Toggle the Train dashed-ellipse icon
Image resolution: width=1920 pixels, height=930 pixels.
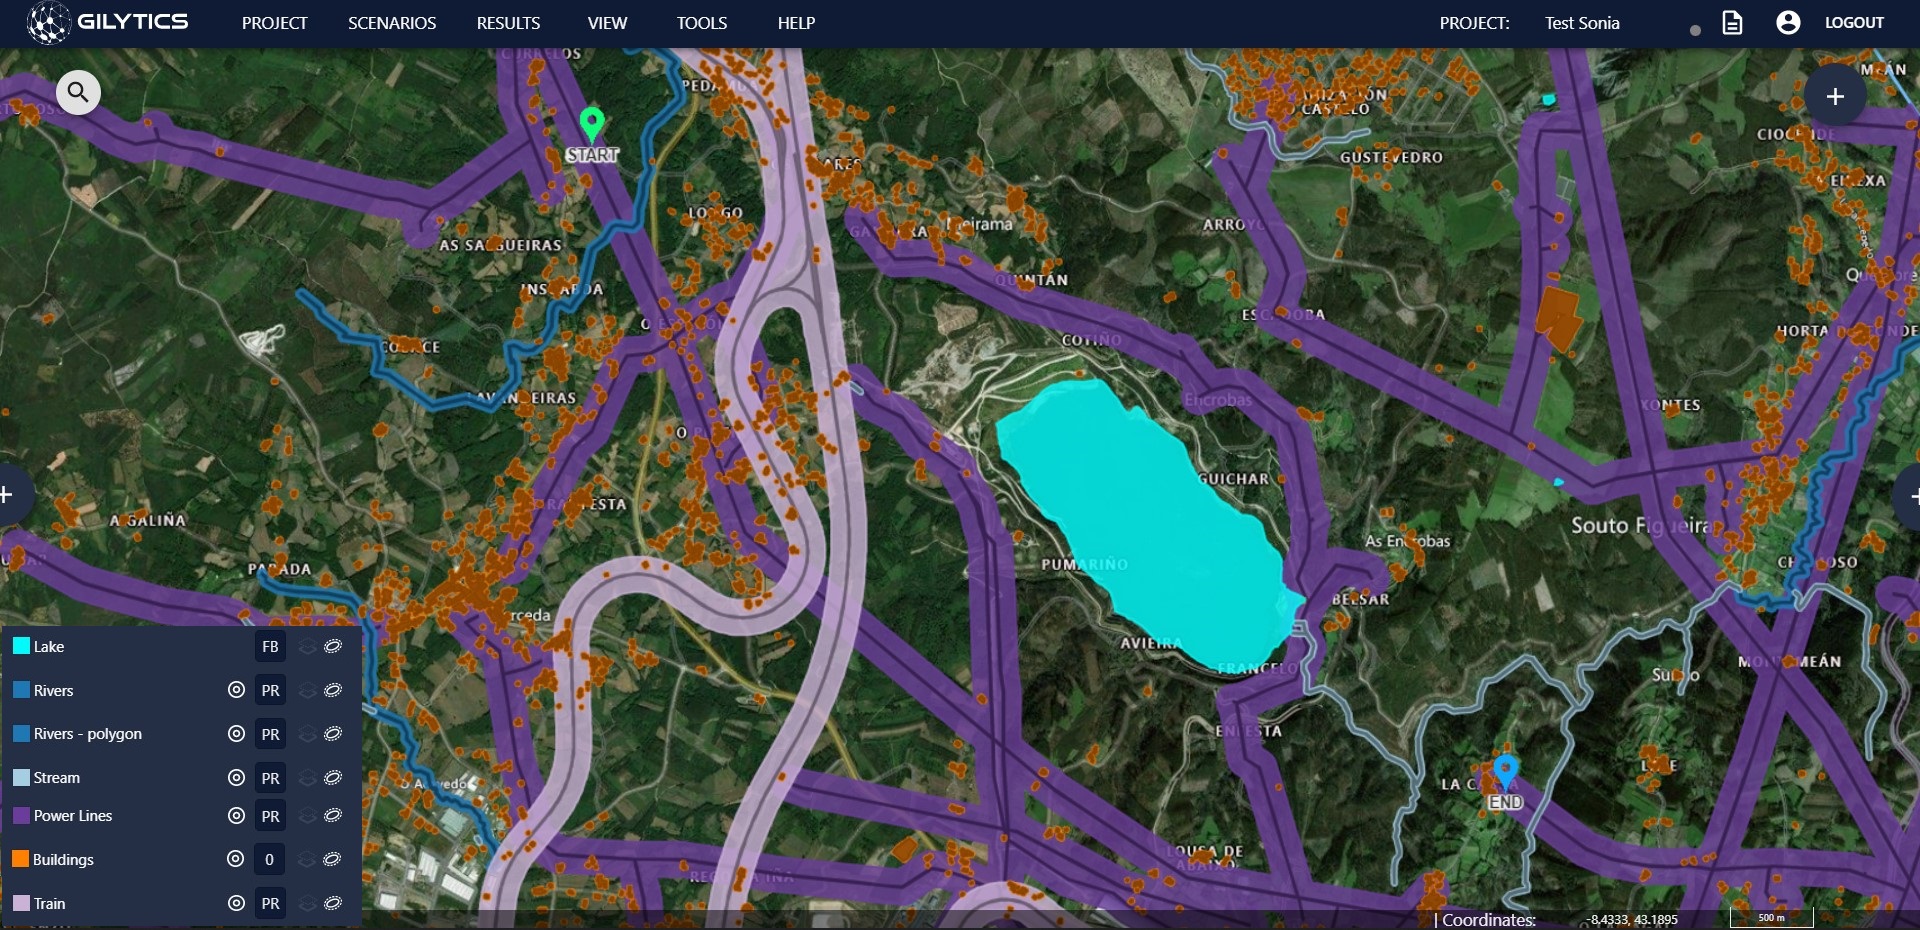click(333, 904)
